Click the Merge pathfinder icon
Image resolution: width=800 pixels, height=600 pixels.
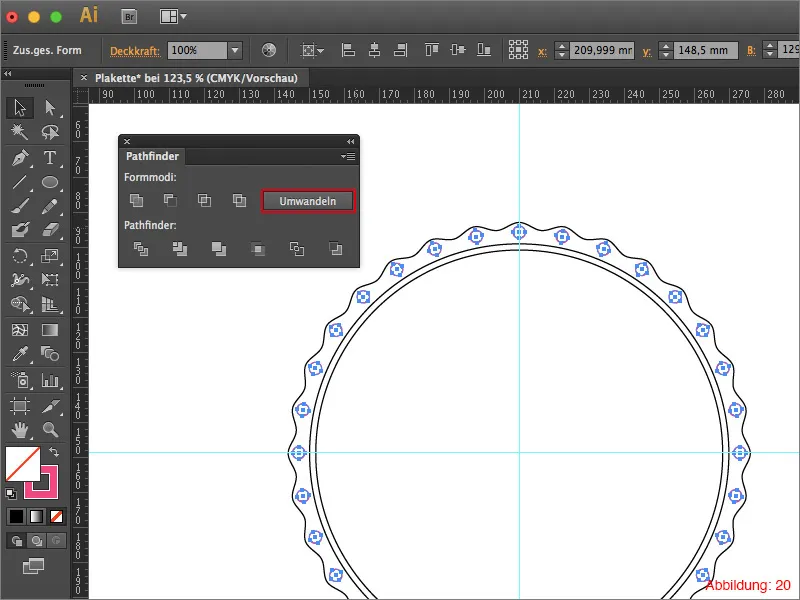coord(219,249)
